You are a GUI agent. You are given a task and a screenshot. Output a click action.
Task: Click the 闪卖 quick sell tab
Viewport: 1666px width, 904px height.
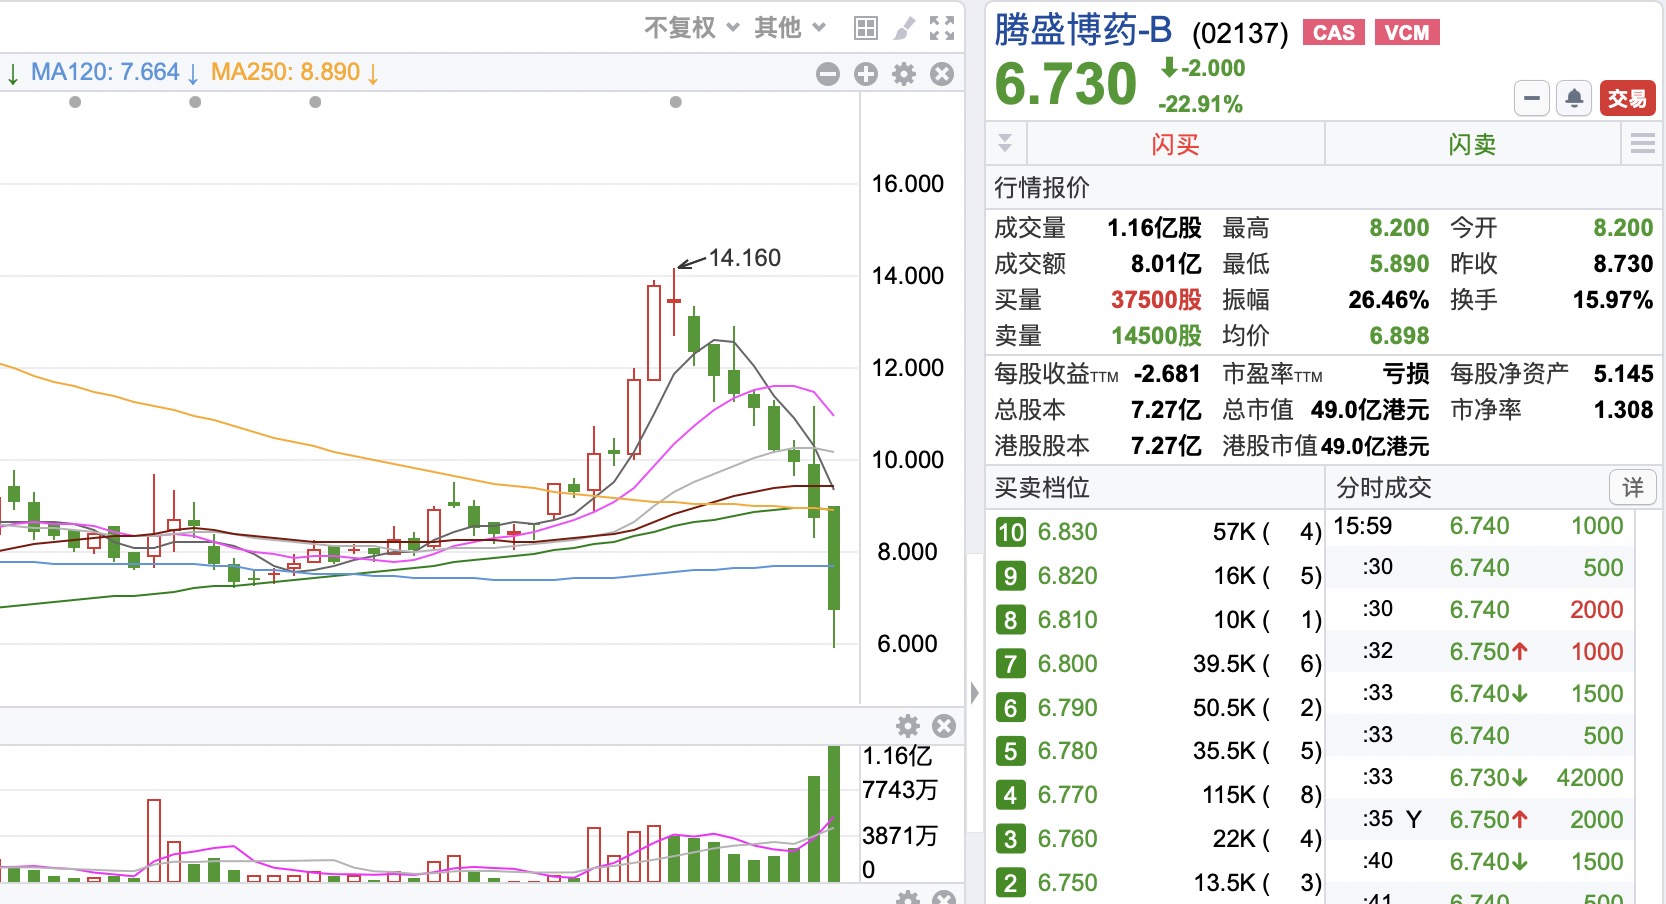pyautogui.click(x=1472, y=144)
